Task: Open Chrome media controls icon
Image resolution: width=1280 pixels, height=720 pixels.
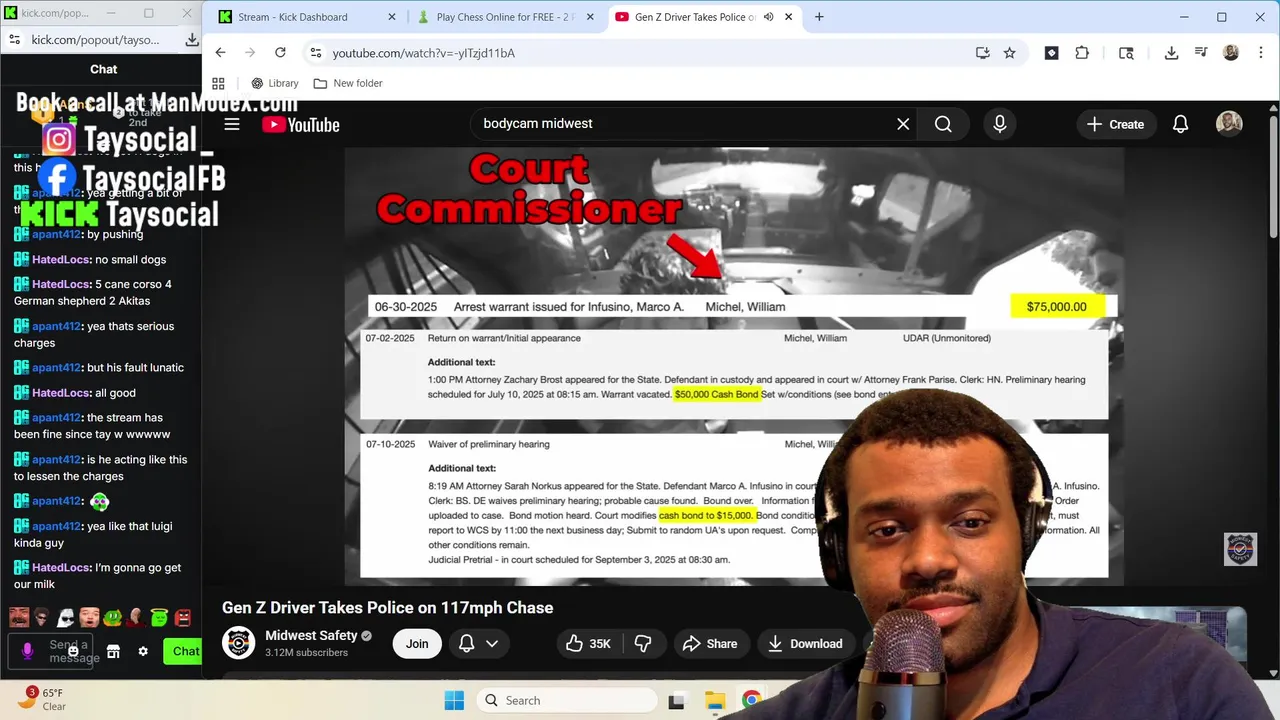Action: click(x=1201, y=53)
